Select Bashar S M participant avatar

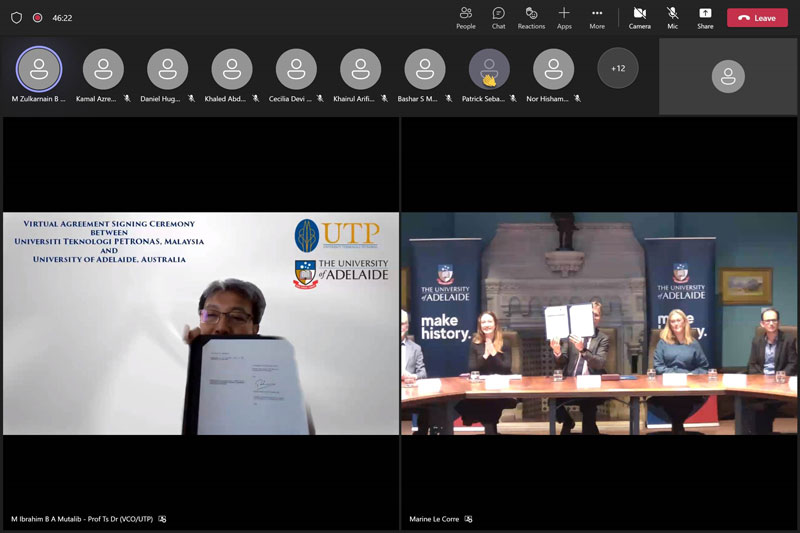point(424,69)
